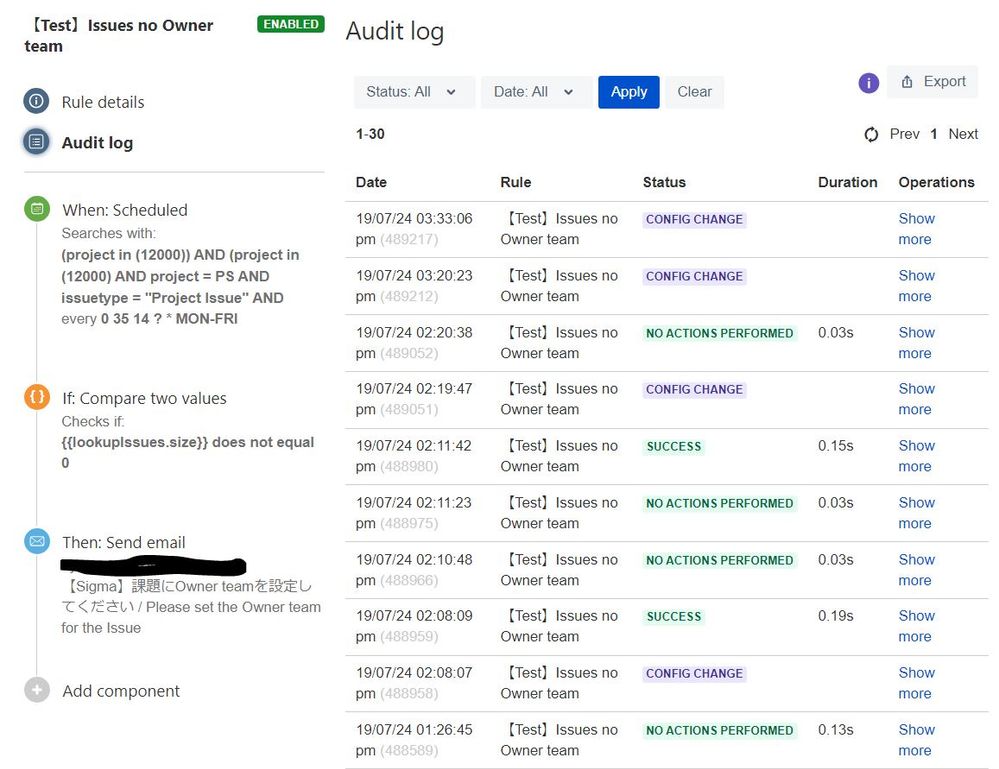Click the Export button label
Viewport: 999px width, 769px height.
click(945, 82)
